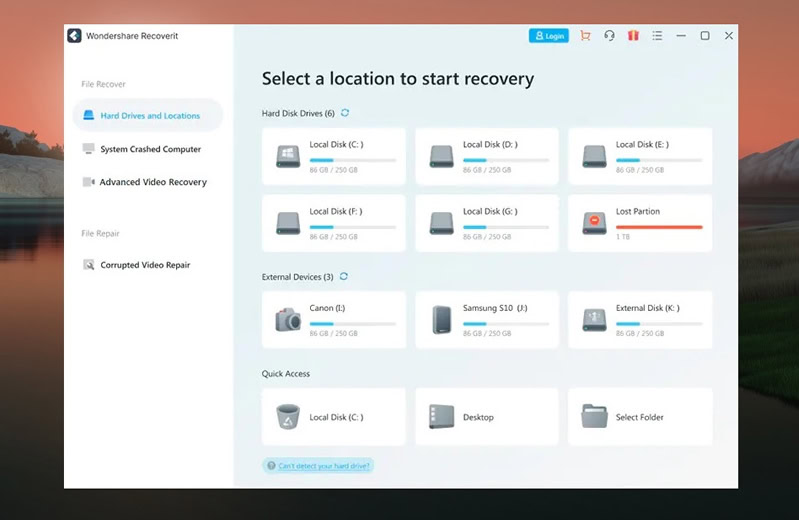Viewport: 799px width, 520px height.
Task: Select Local Disk (C:) Windows drive
Action: 334,156
